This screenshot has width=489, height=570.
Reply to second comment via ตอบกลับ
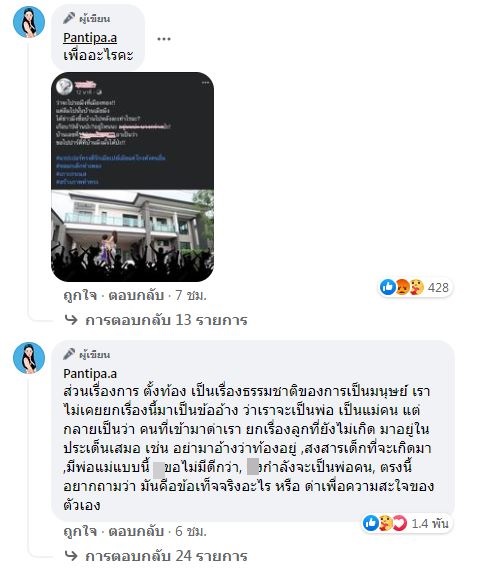point(136,531)
